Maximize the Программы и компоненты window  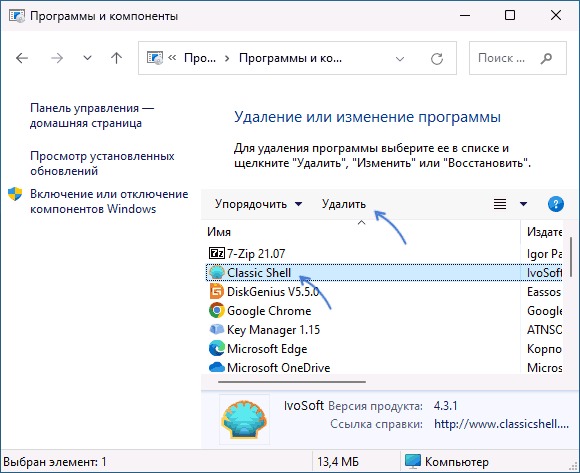coord(510,15)
